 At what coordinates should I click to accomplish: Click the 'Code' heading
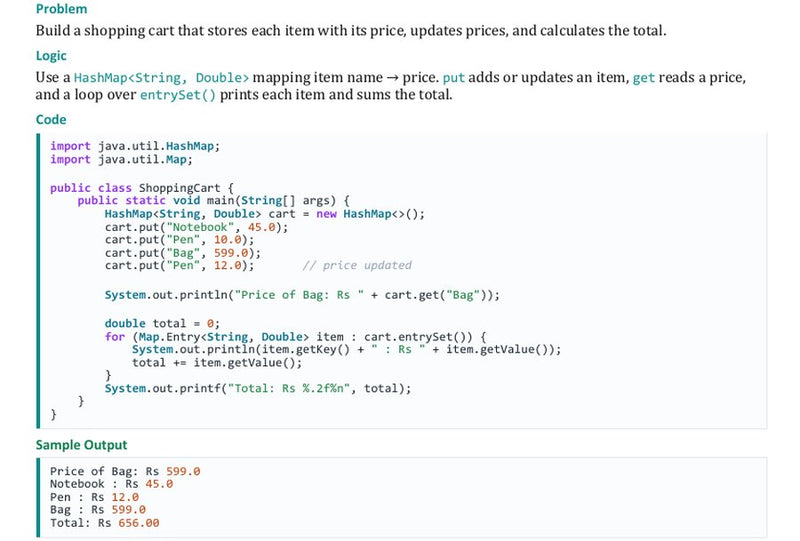(x=51, y=119)
